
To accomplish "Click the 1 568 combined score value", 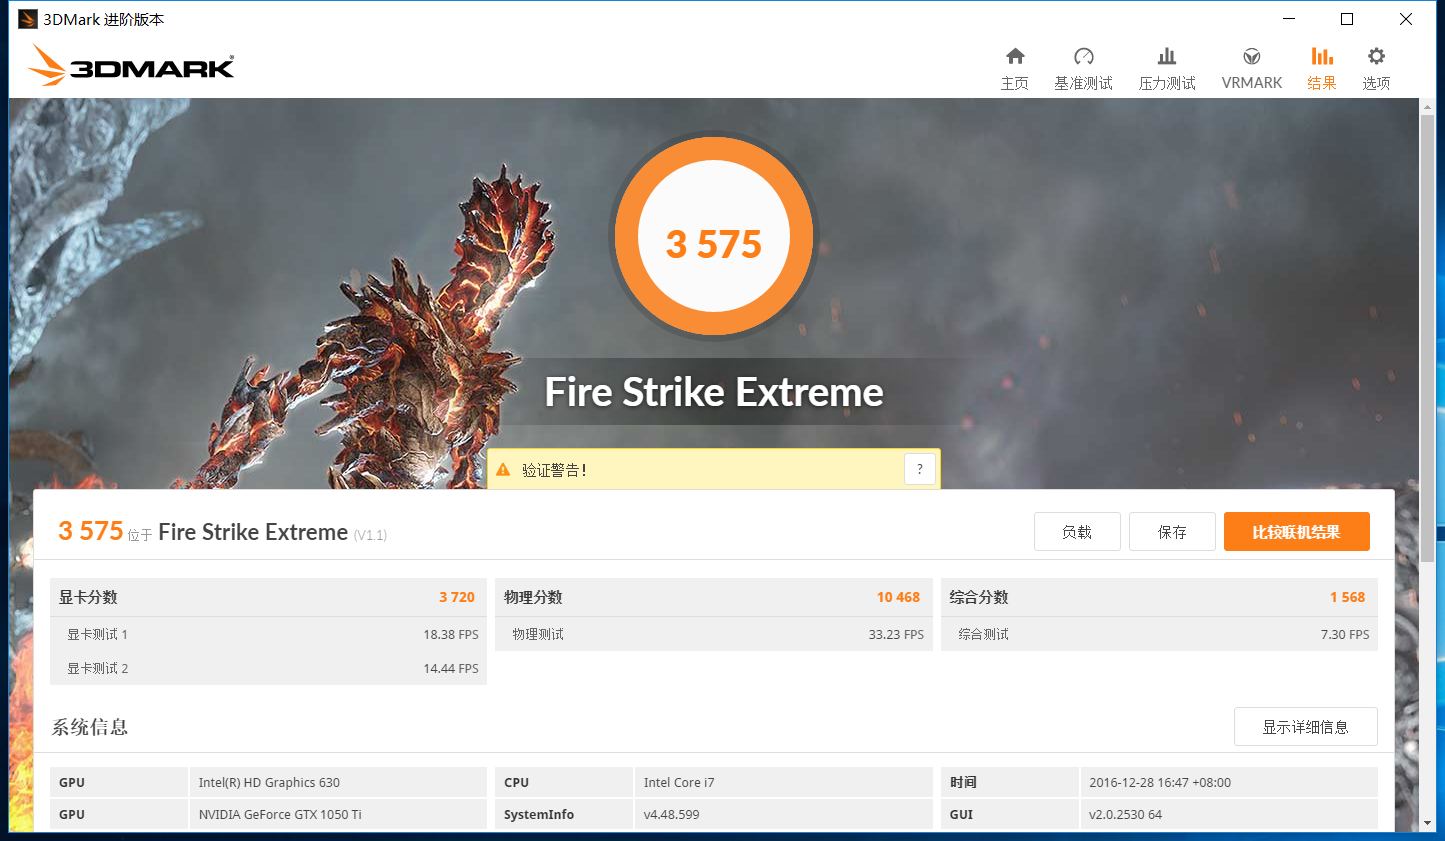I will [x=1347, y=597].
